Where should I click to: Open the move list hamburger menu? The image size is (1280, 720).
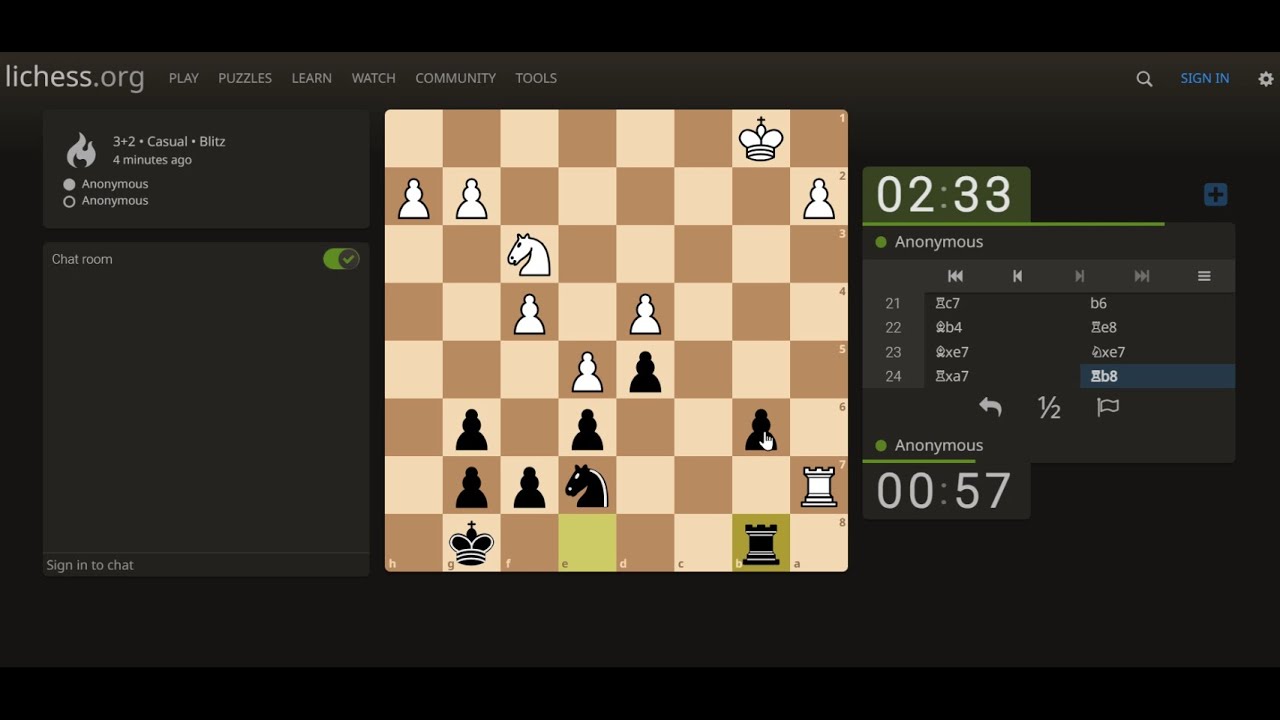(1204, 276)
